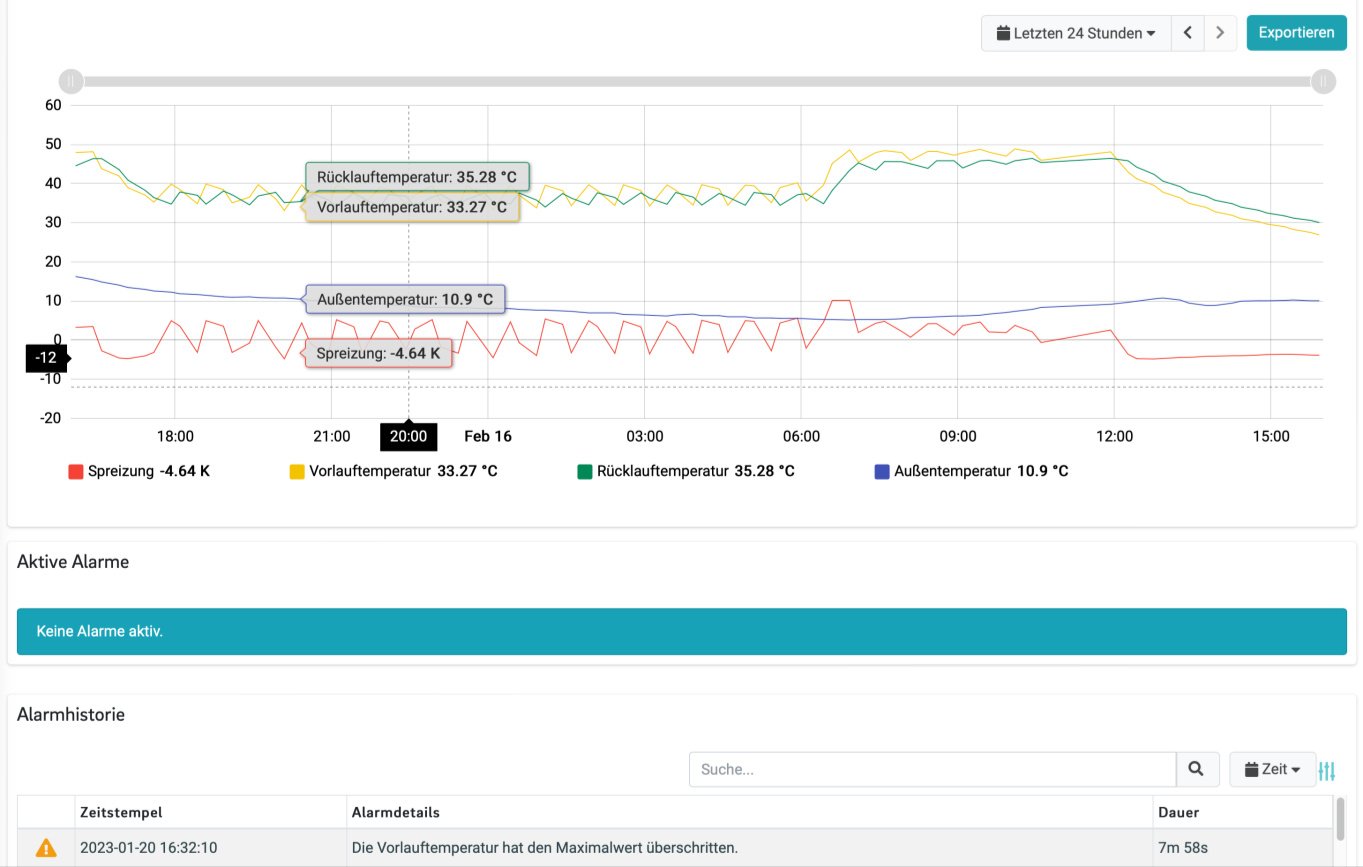Toggle the Spreizung series in legend

tap(139, 471)
